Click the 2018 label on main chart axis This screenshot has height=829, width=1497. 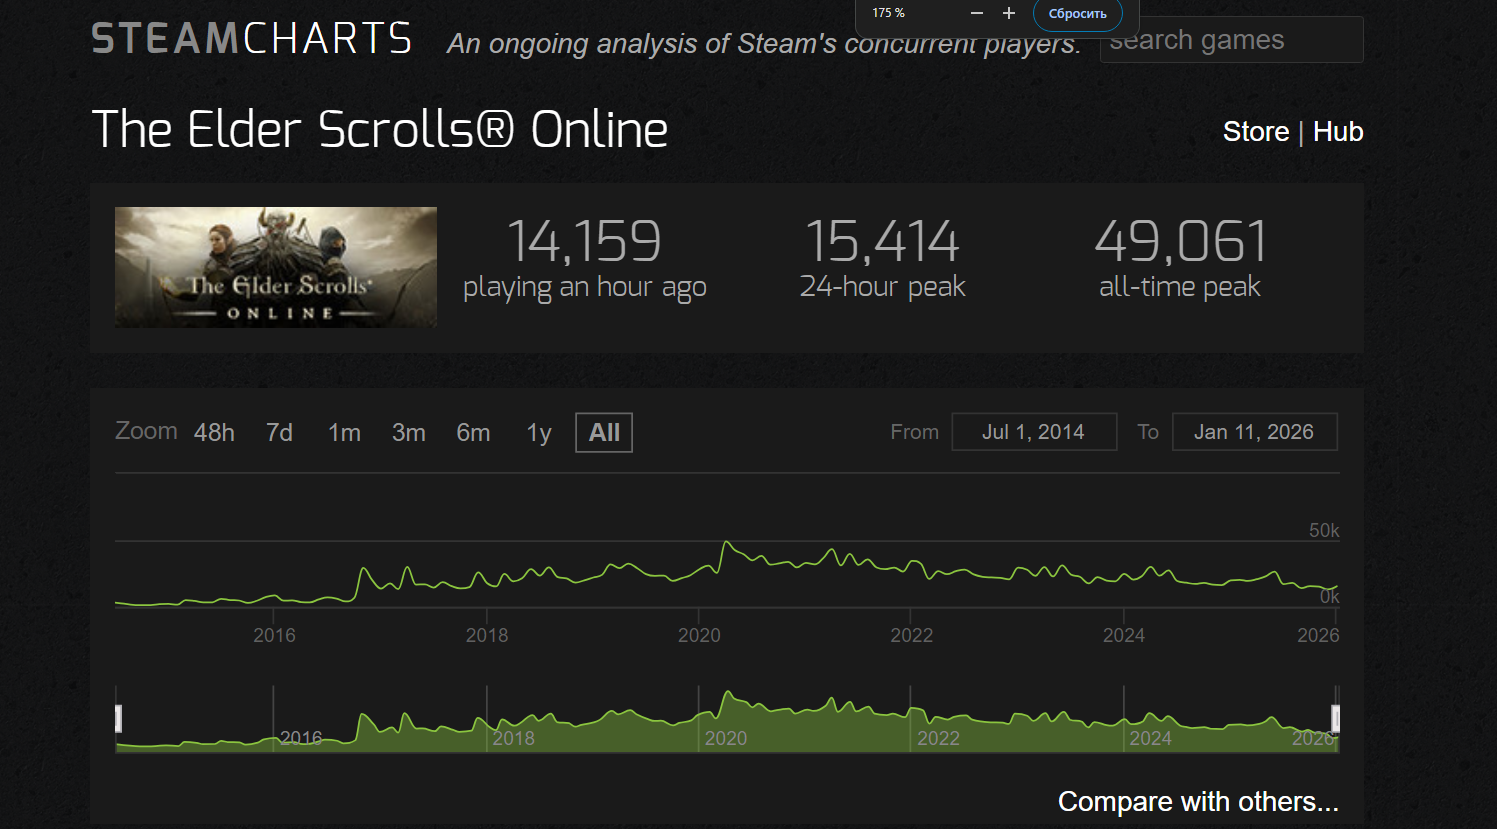point(487,635)
